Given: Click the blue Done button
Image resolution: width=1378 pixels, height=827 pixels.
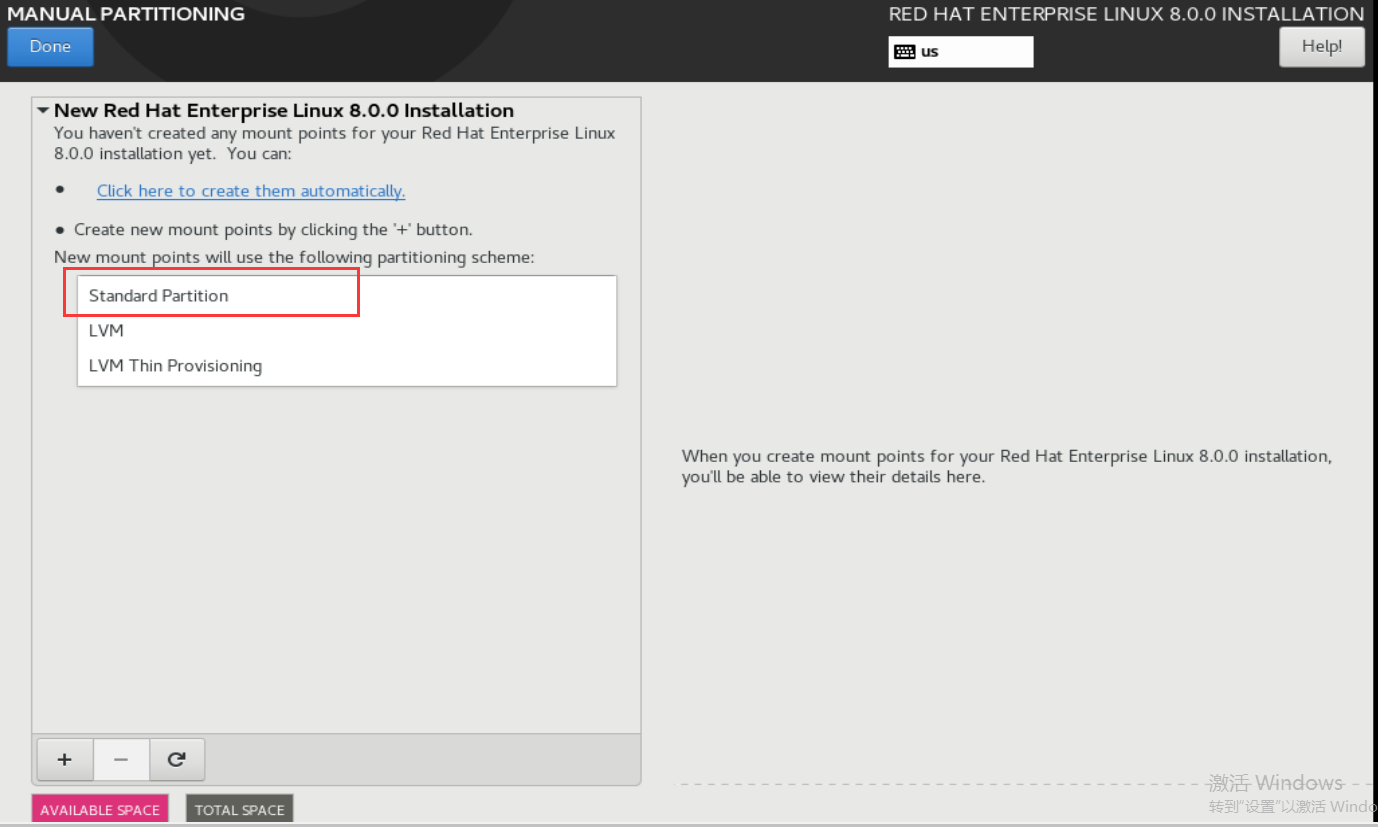Looking at the screenshot, I should 50,47.
